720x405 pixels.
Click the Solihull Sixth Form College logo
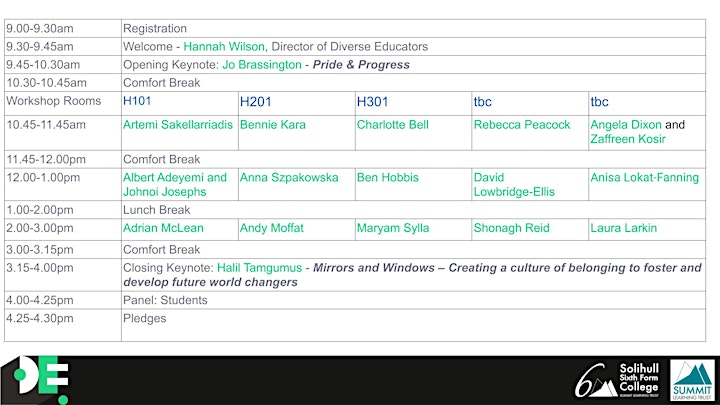pyautogui.click(x=618, y=380)
